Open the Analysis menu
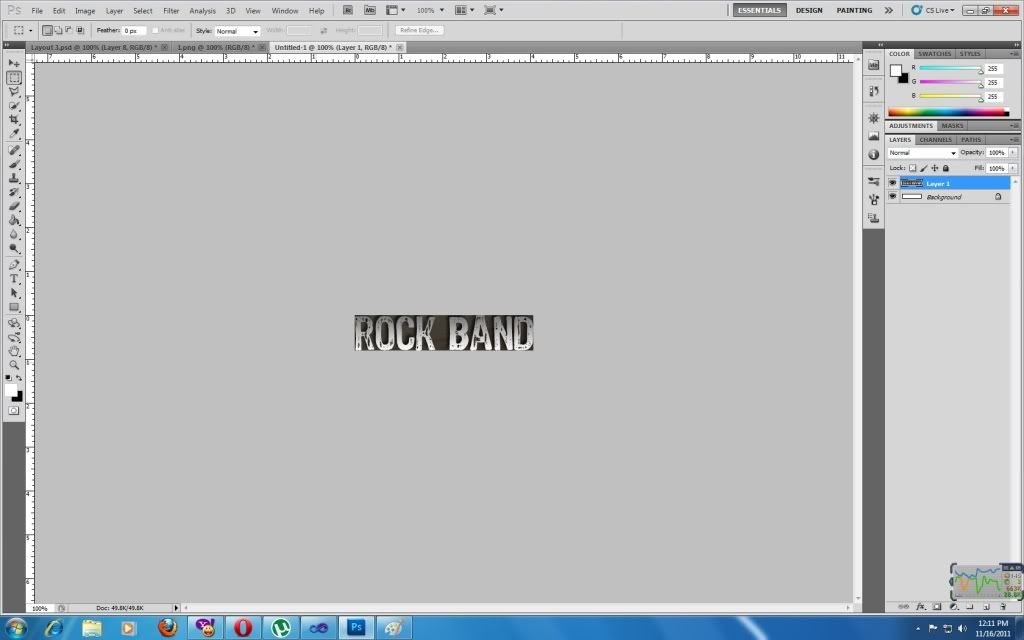This screenshot has height=640, width=1024. (202, 10)
